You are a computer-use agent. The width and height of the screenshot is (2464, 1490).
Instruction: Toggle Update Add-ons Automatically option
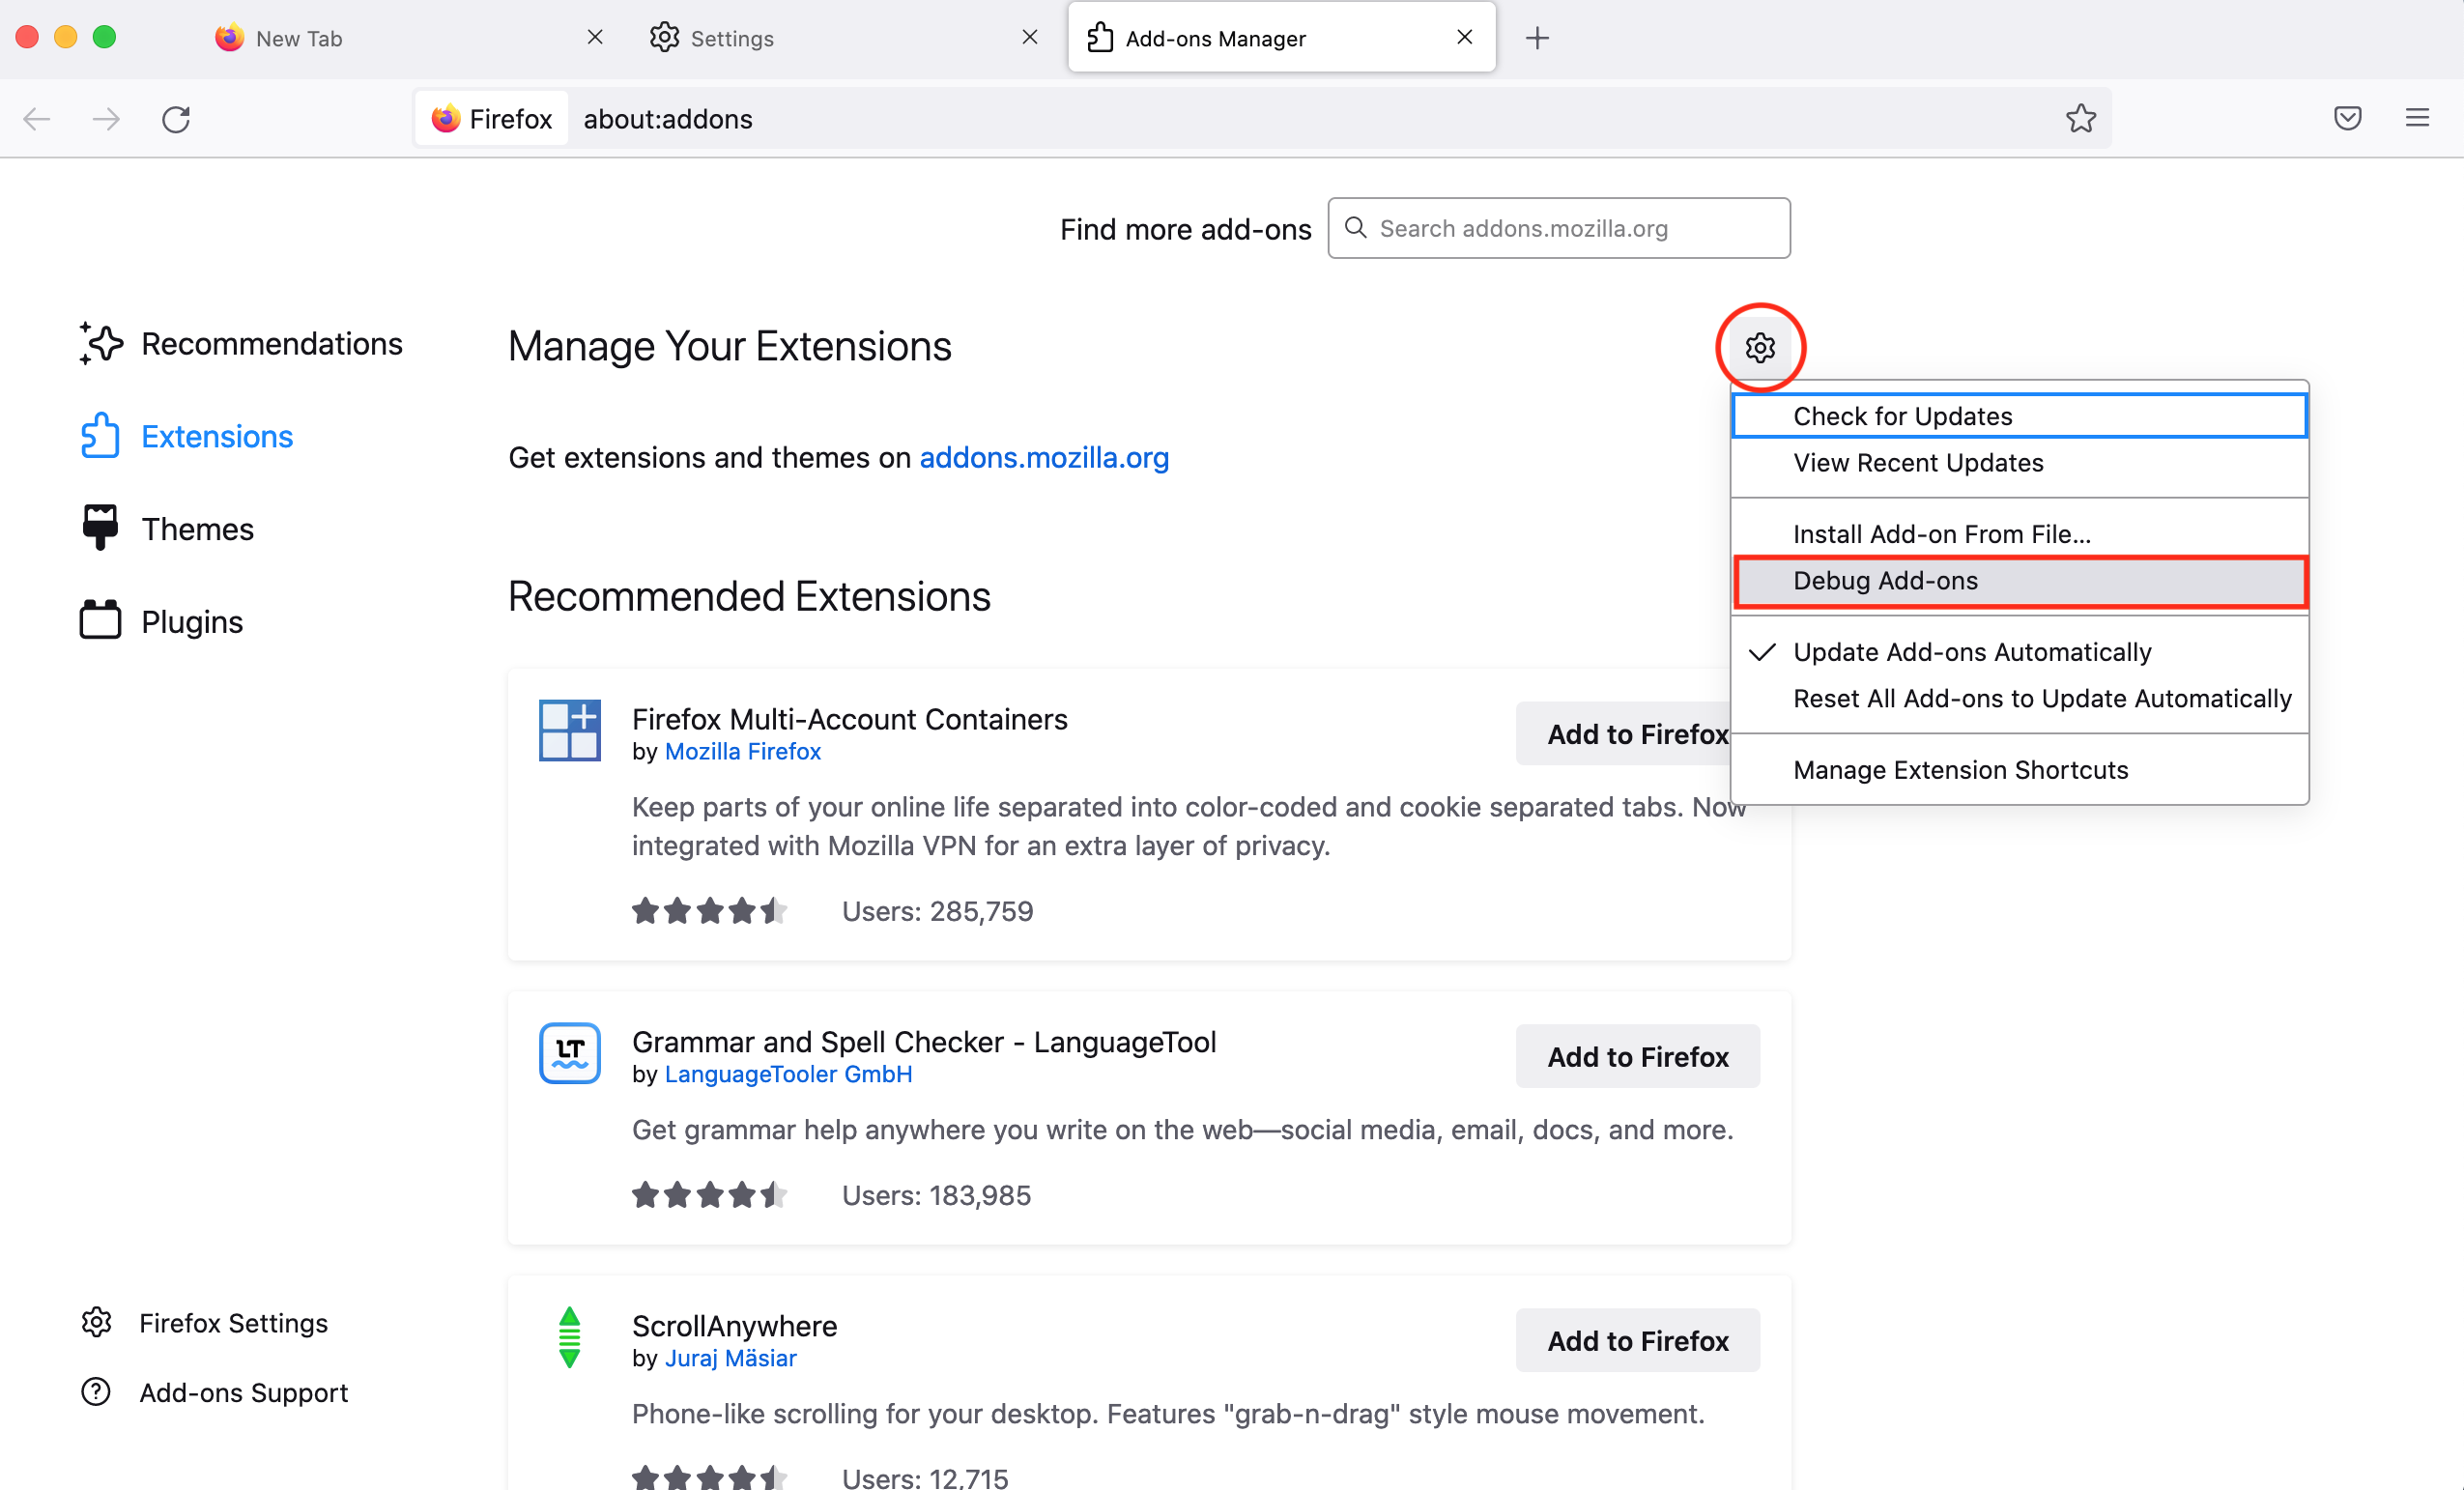click(x=2020, y=652)
